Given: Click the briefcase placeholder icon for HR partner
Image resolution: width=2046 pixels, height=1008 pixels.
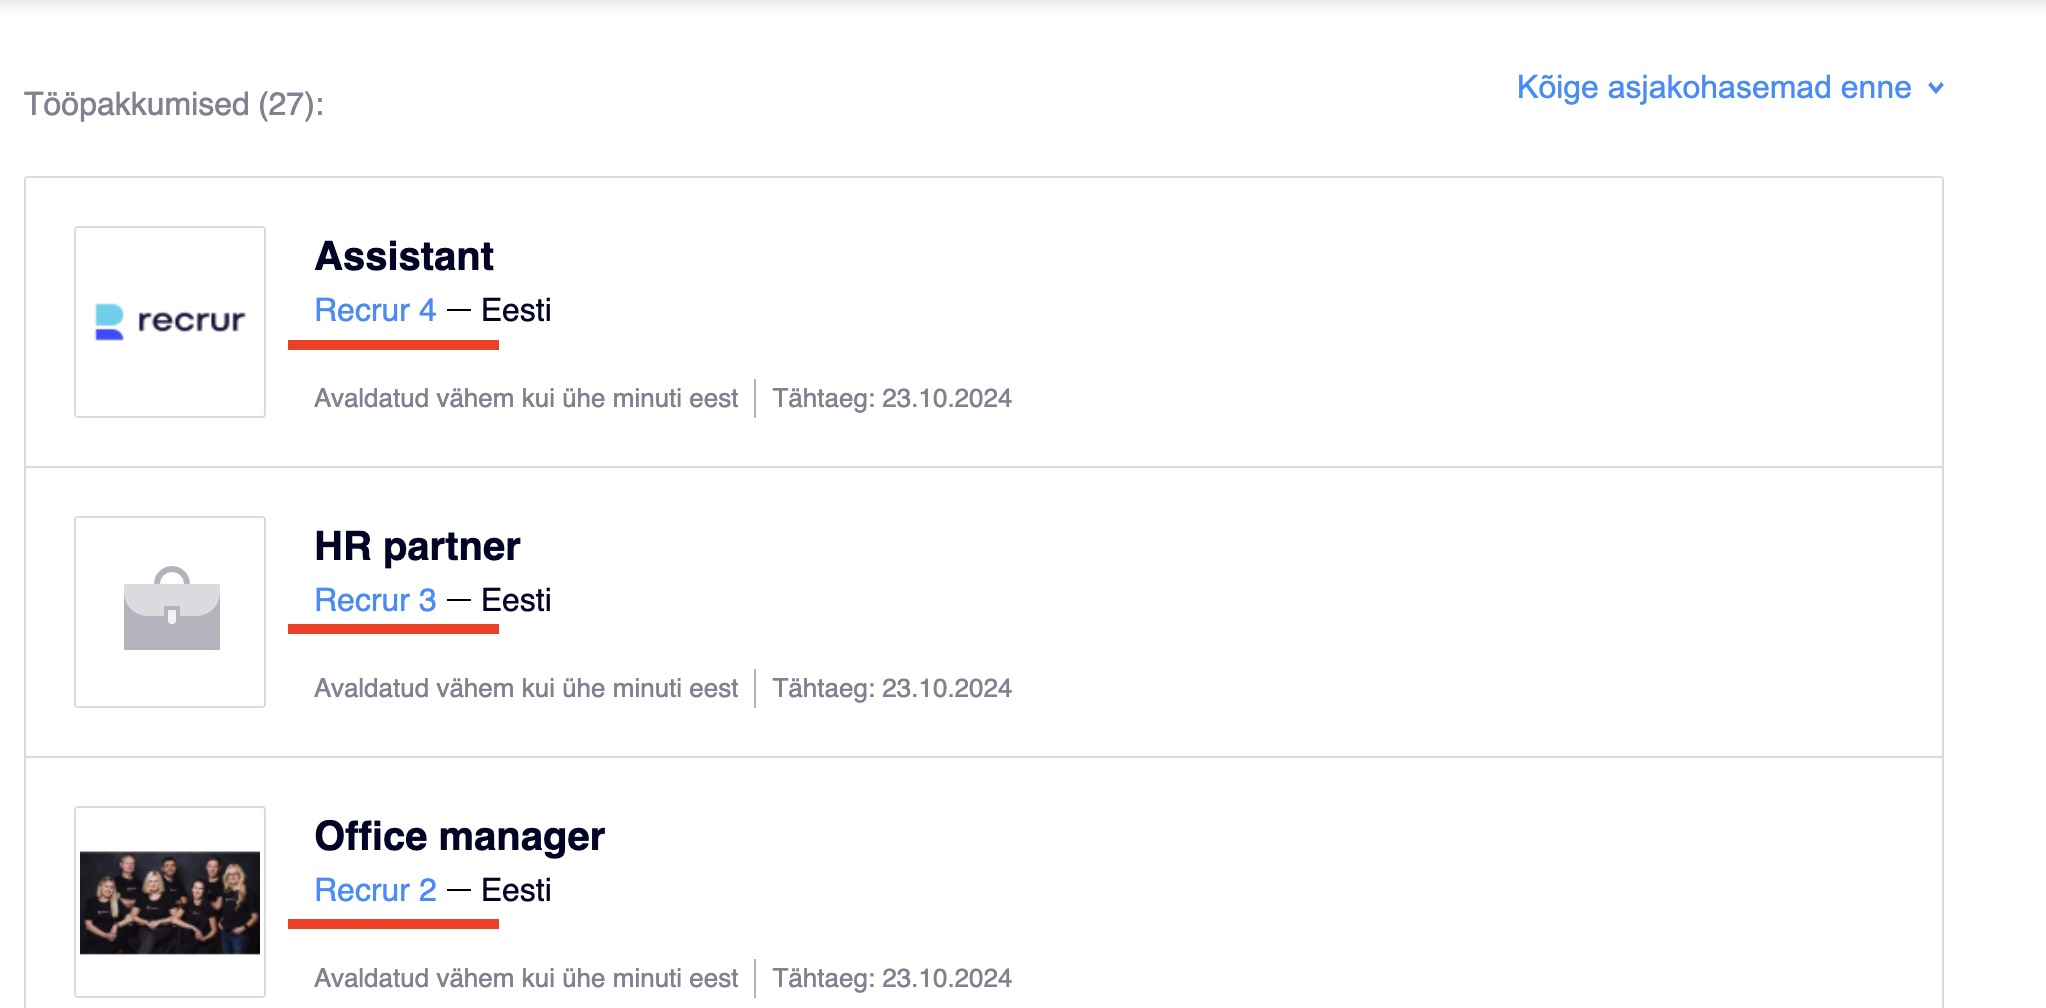Looking at the screenshot, I should 171,610.
